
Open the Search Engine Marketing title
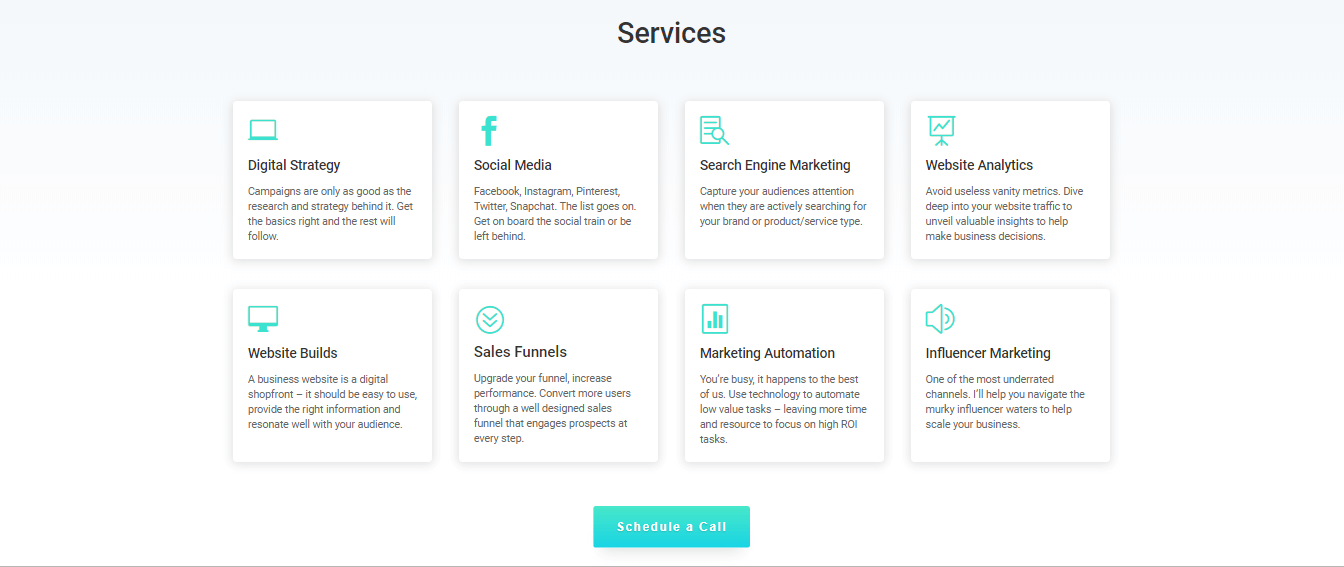coord(775,165)
